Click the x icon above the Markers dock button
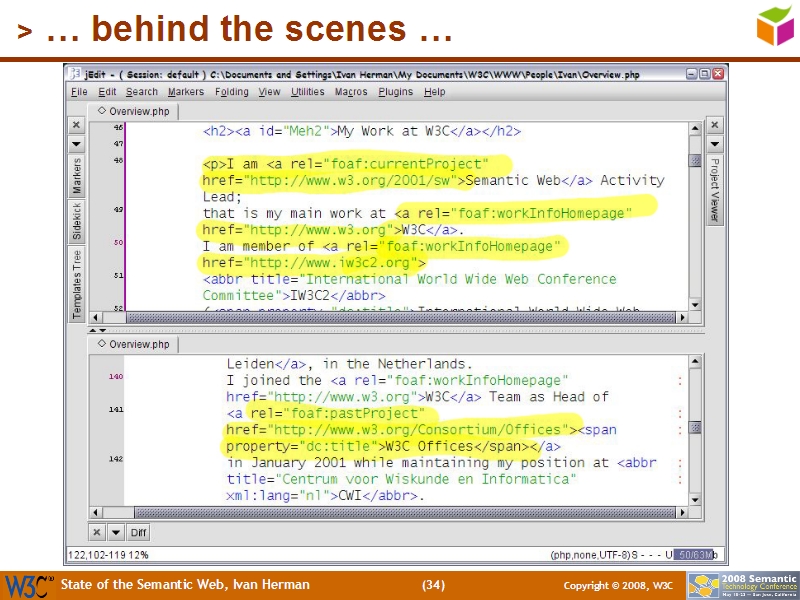 point(77,125)
